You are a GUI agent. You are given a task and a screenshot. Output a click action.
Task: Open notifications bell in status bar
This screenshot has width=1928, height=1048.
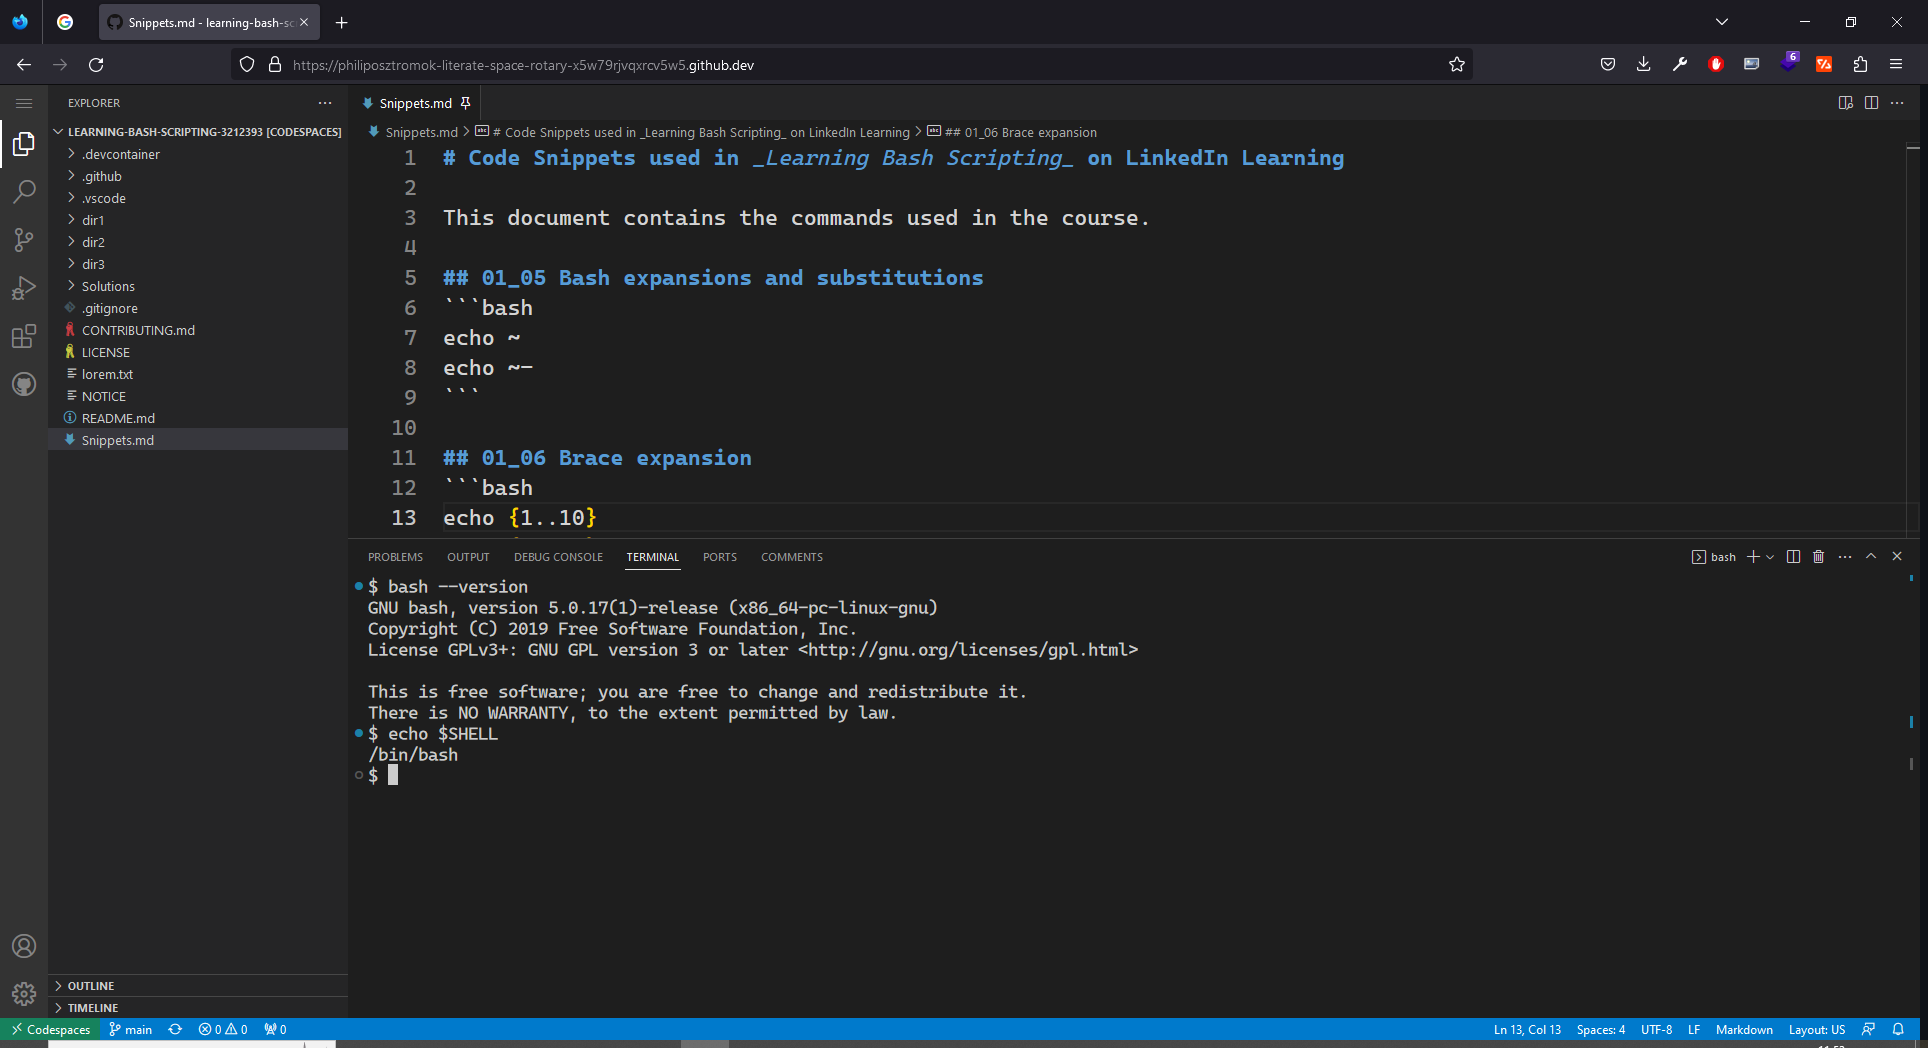(1898, 1029)
